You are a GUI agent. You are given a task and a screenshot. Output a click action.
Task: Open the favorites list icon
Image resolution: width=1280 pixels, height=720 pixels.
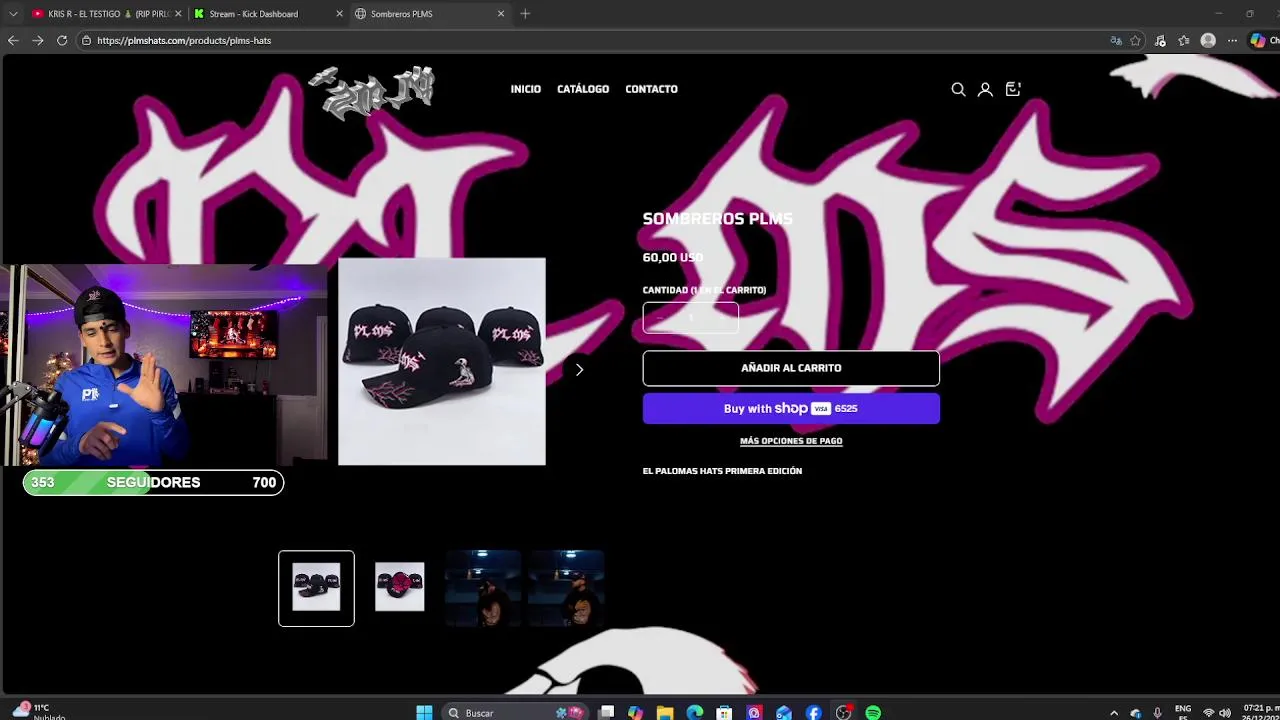pos(1184,41)
